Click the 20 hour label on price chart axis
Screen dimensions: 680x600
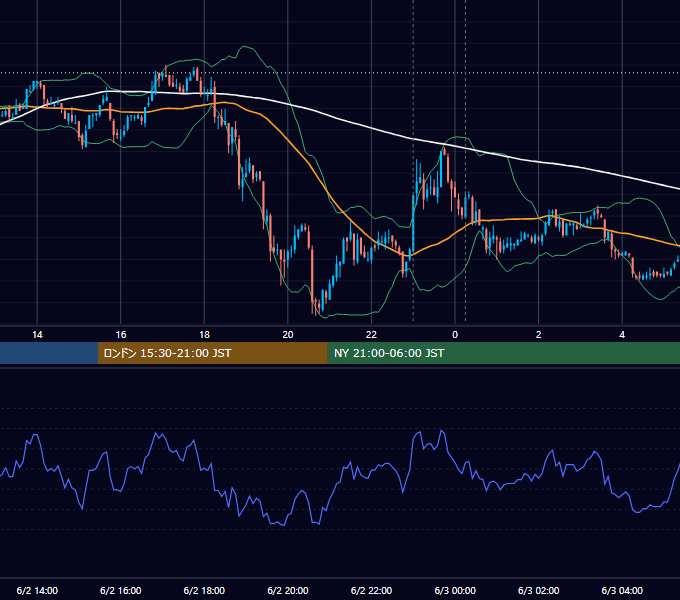coord(288,335)
